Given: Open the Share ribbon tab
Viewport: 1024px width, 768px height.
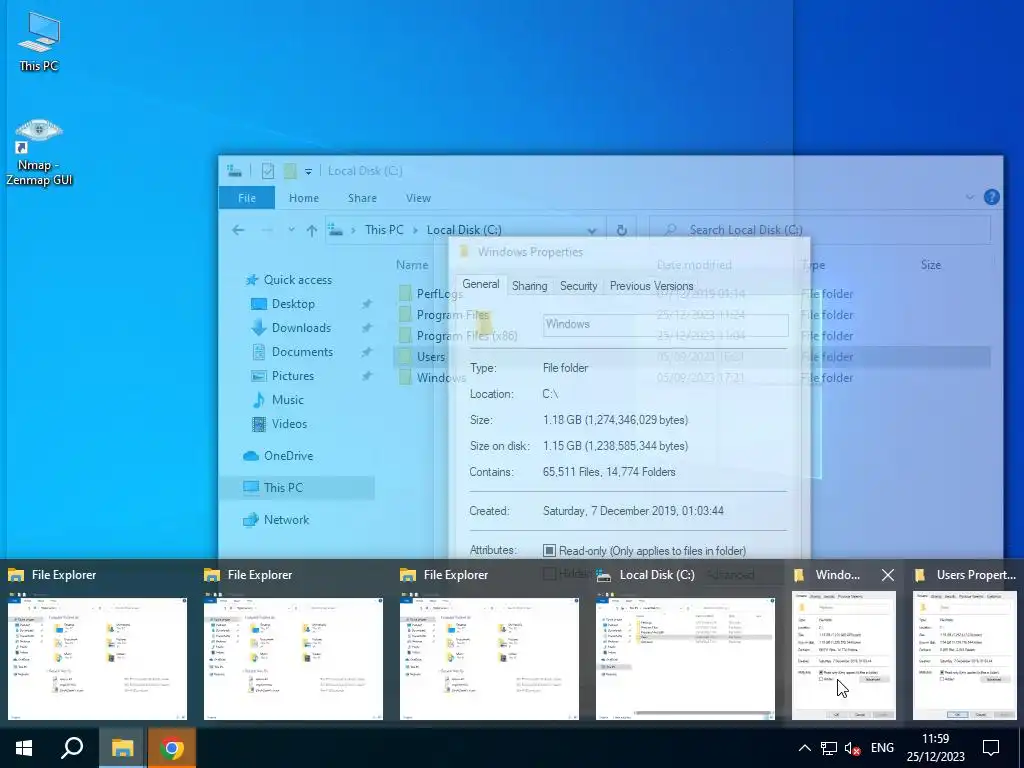Looking at the screenshot, I should point(362,198).
